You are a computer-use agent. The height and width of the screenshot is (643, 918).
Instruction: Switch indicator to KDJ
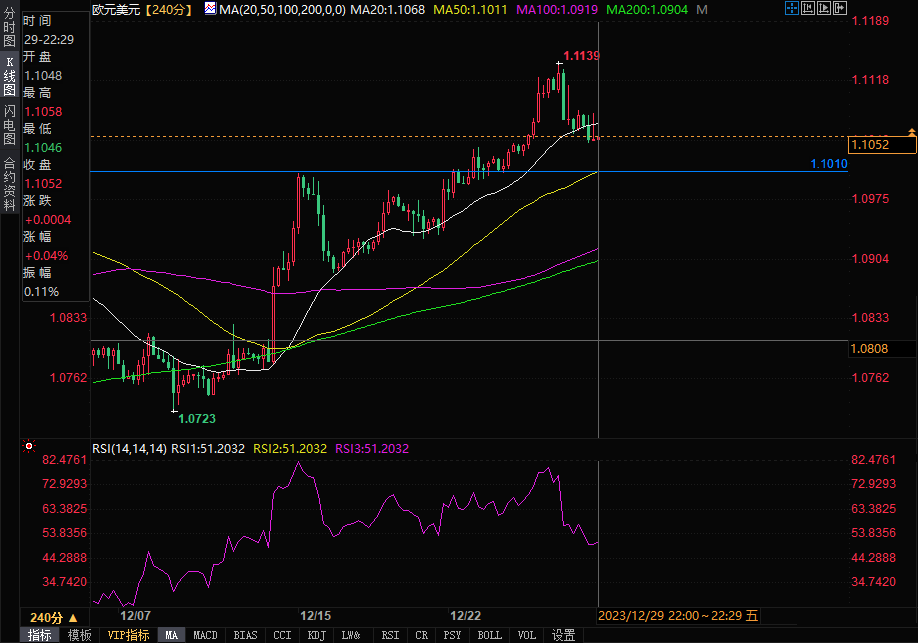pyautogui.click(x=316, y=635)
